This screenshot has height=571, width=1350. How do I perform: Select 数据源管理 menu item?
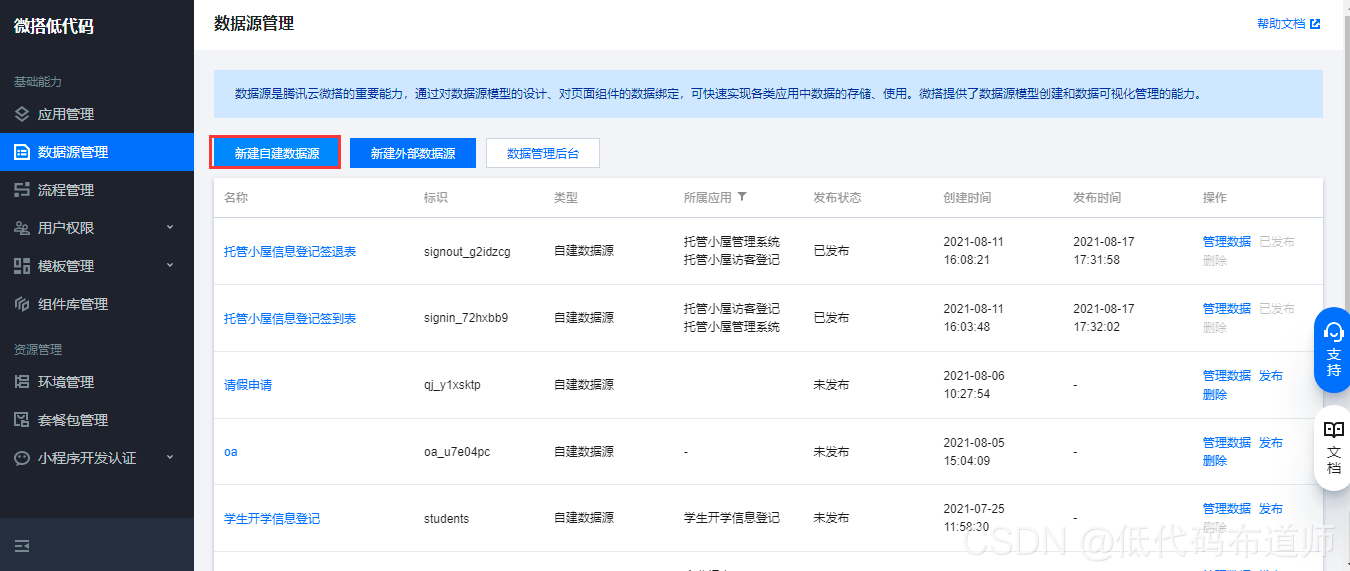coord(97,152)
